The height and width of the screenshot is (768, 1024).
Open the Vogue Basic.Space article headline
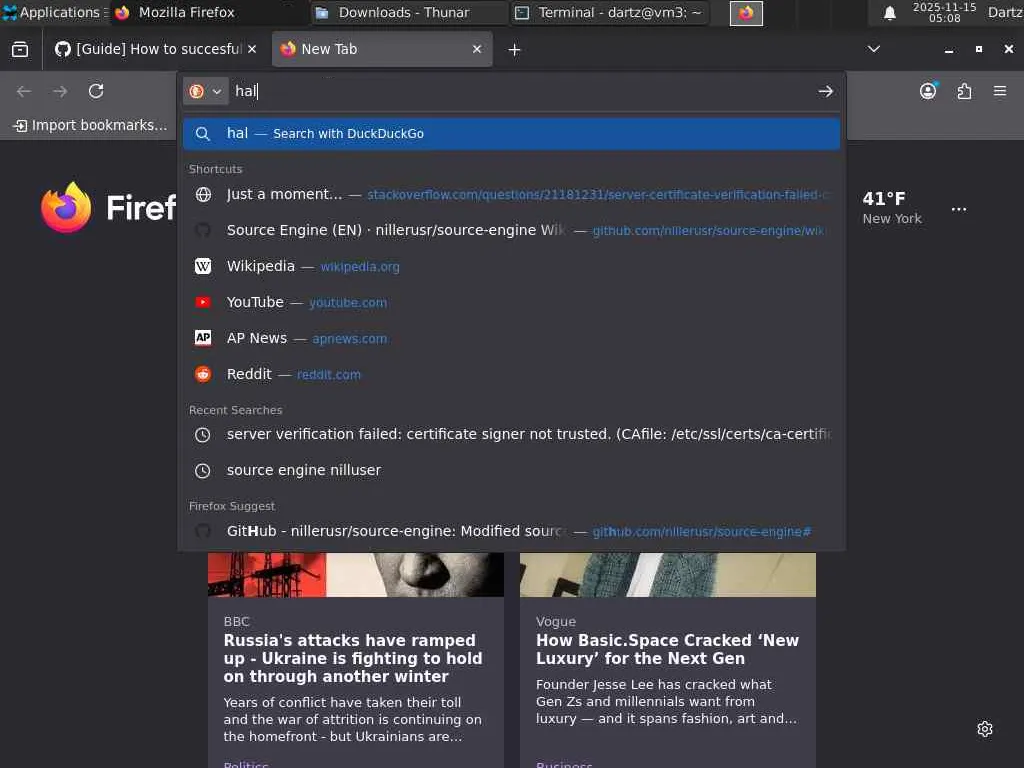pos(667,649)
